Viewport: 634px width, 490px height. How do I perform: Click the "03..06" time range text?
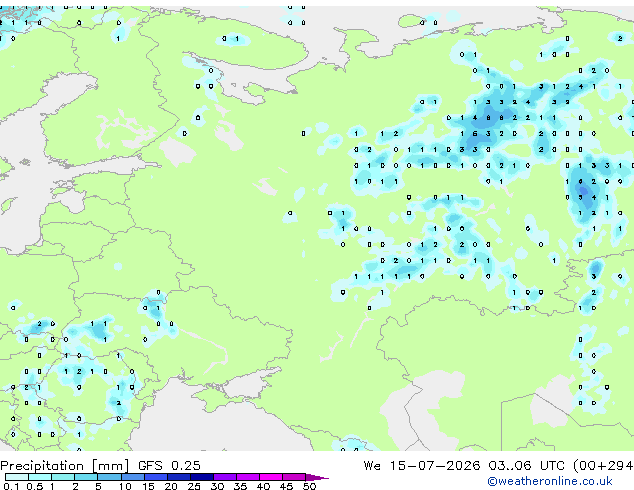click(x=509, y=466)
